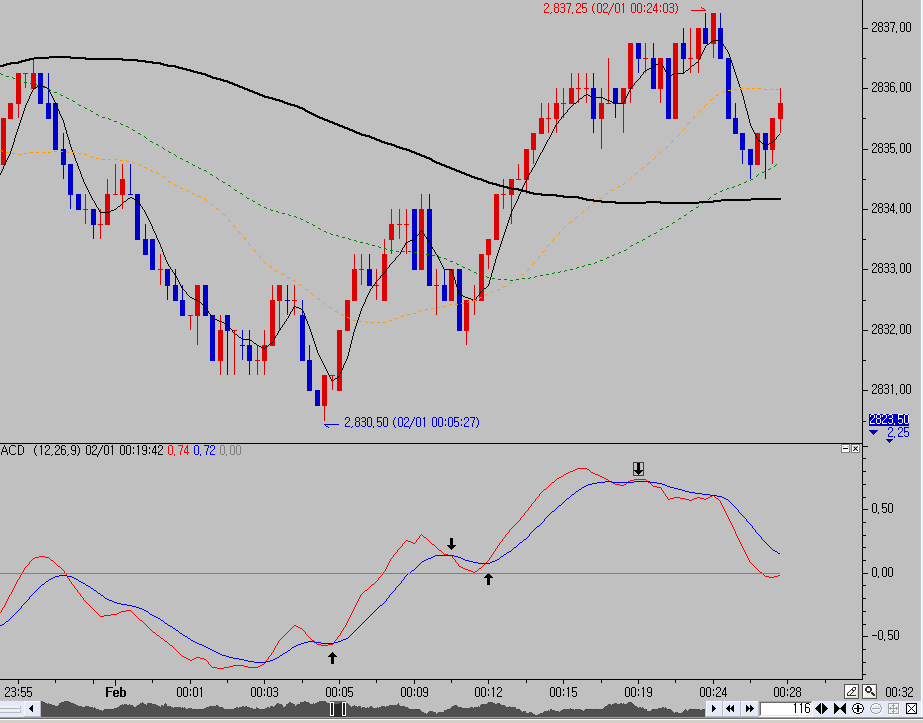Image resolution: width=923 pixels, height=723 pixels.
Task: Click the rewind double-arrow button
Action: 731,708
